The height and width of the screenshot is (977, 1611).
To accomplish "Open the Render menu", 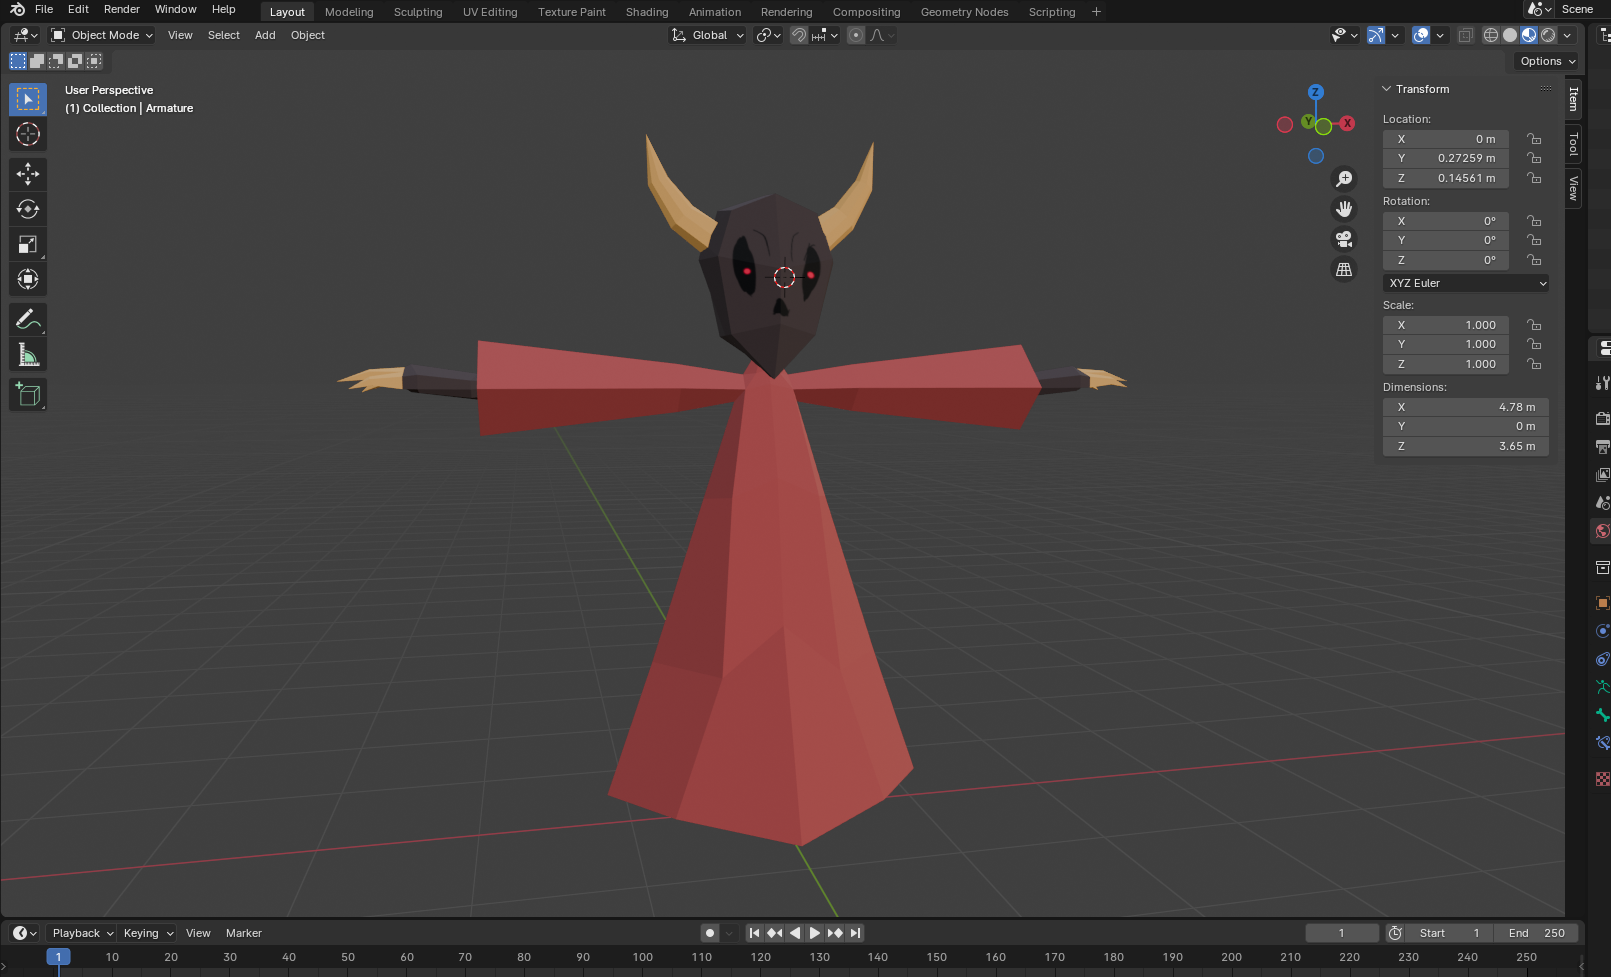I will point(122,9).
